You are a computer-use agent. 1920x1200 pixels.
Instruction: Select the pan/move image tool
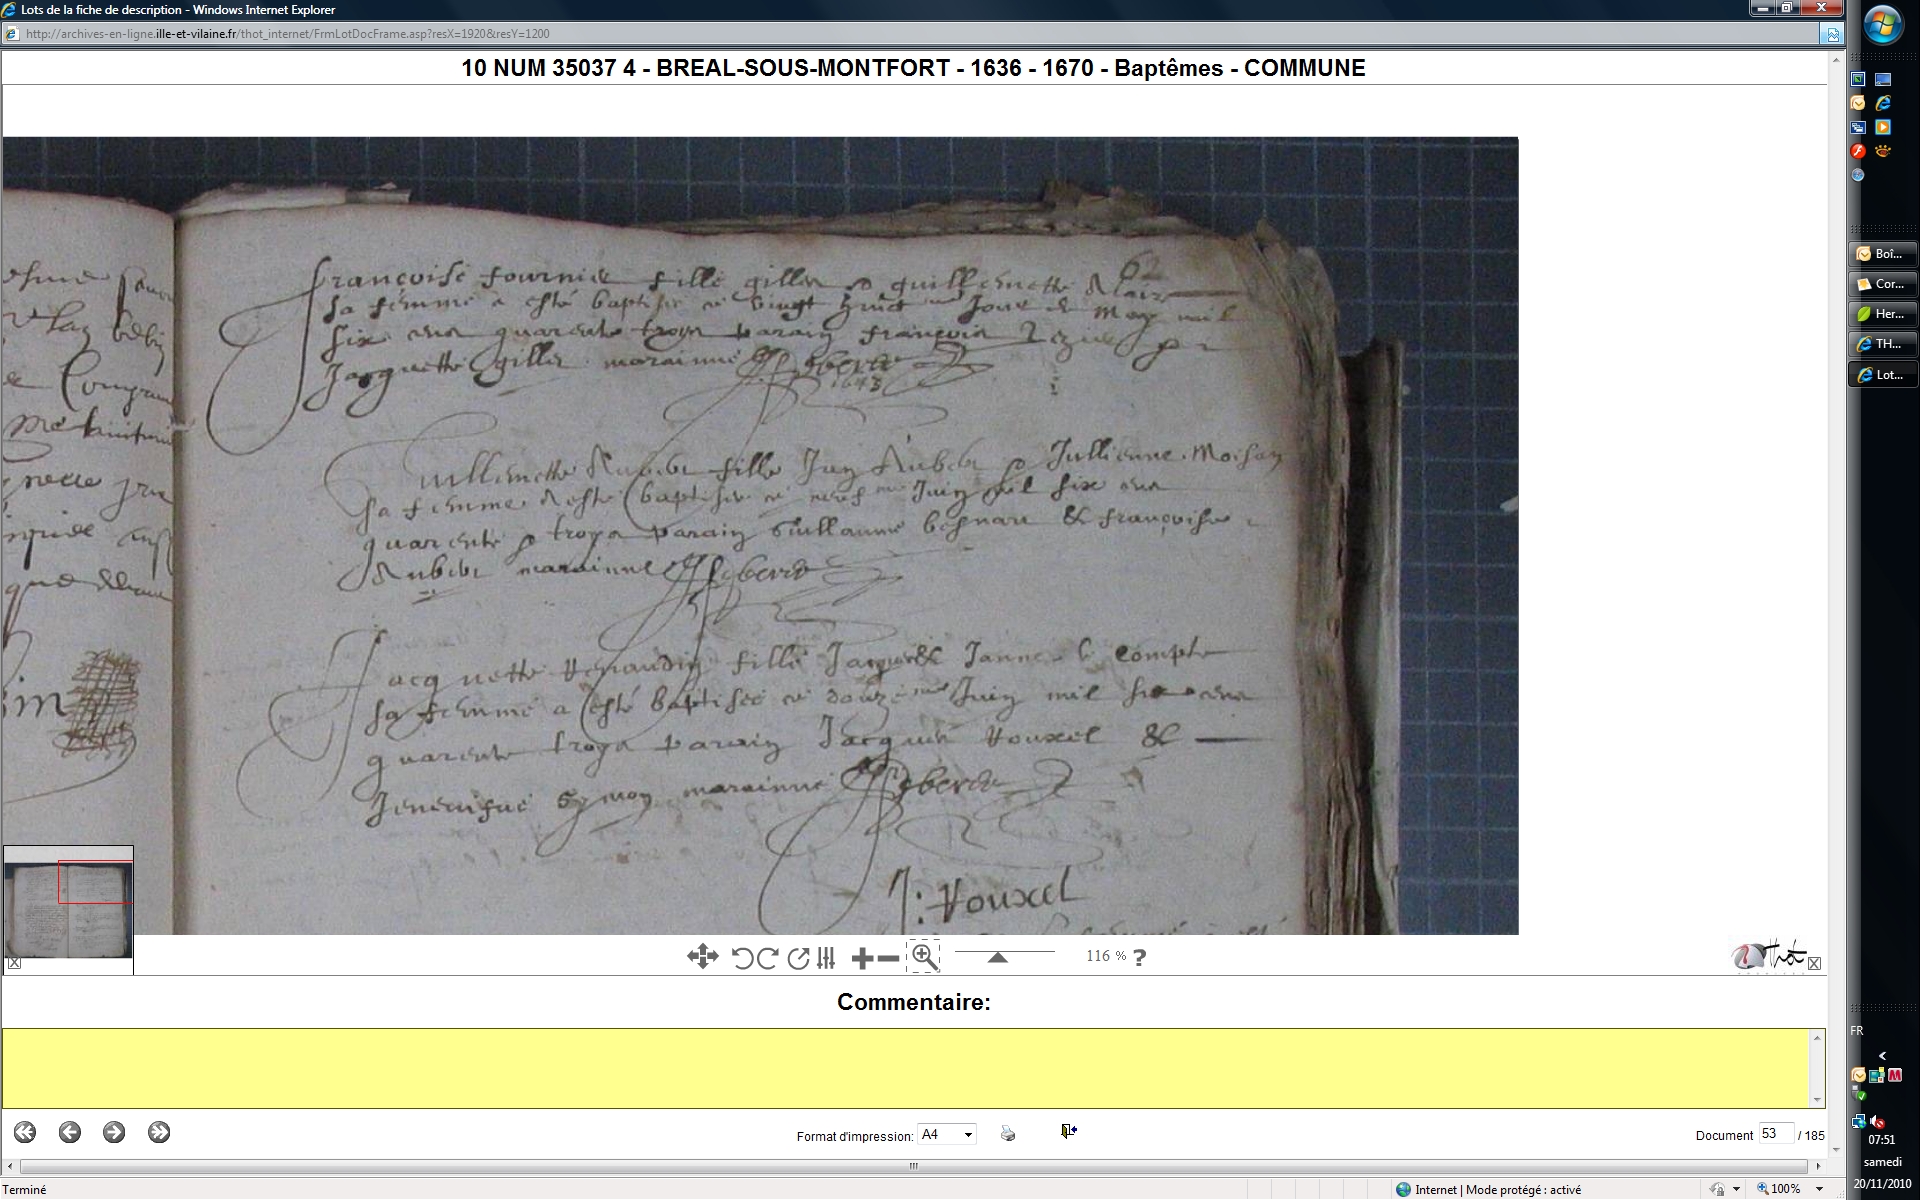[x=702, y=957]
